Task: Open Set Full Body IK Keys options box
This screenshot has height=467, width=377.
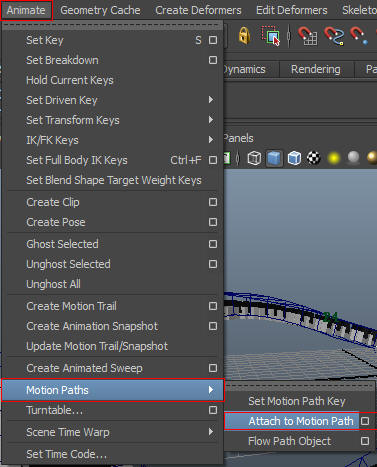Action: pos(213,160)
